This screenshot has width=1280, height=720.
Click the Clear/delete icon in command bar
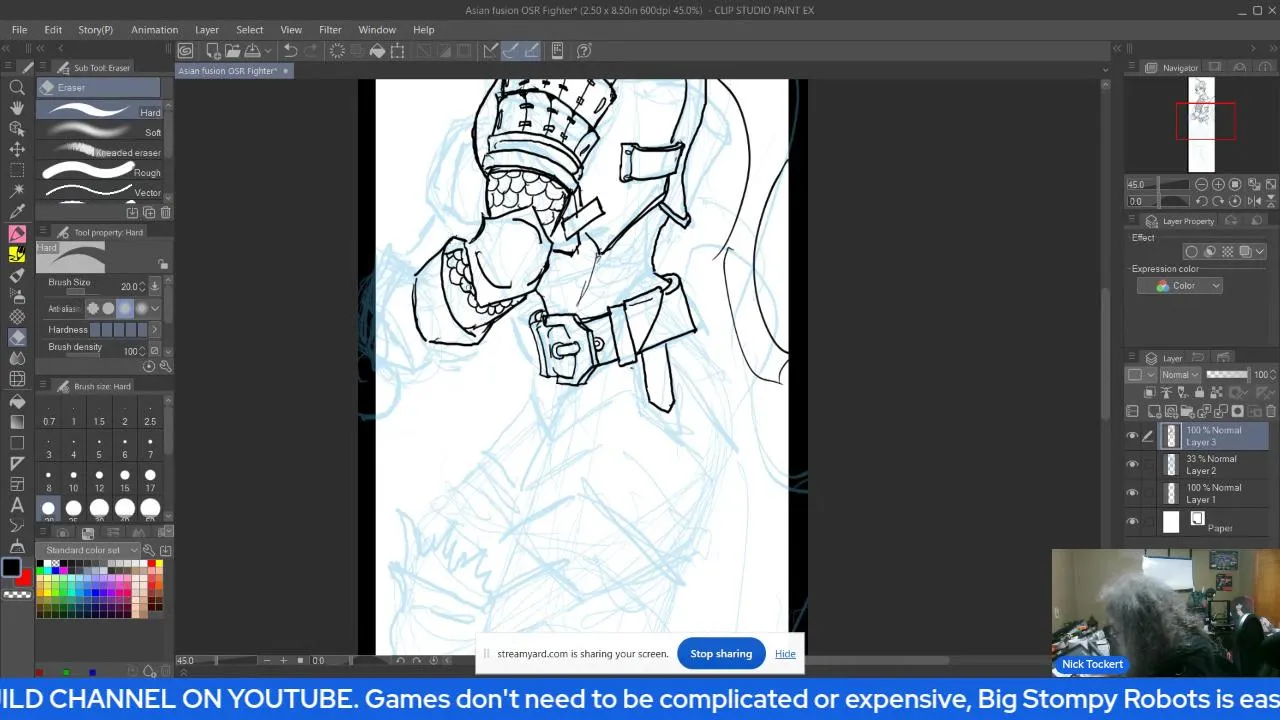[x=337, y=50]
